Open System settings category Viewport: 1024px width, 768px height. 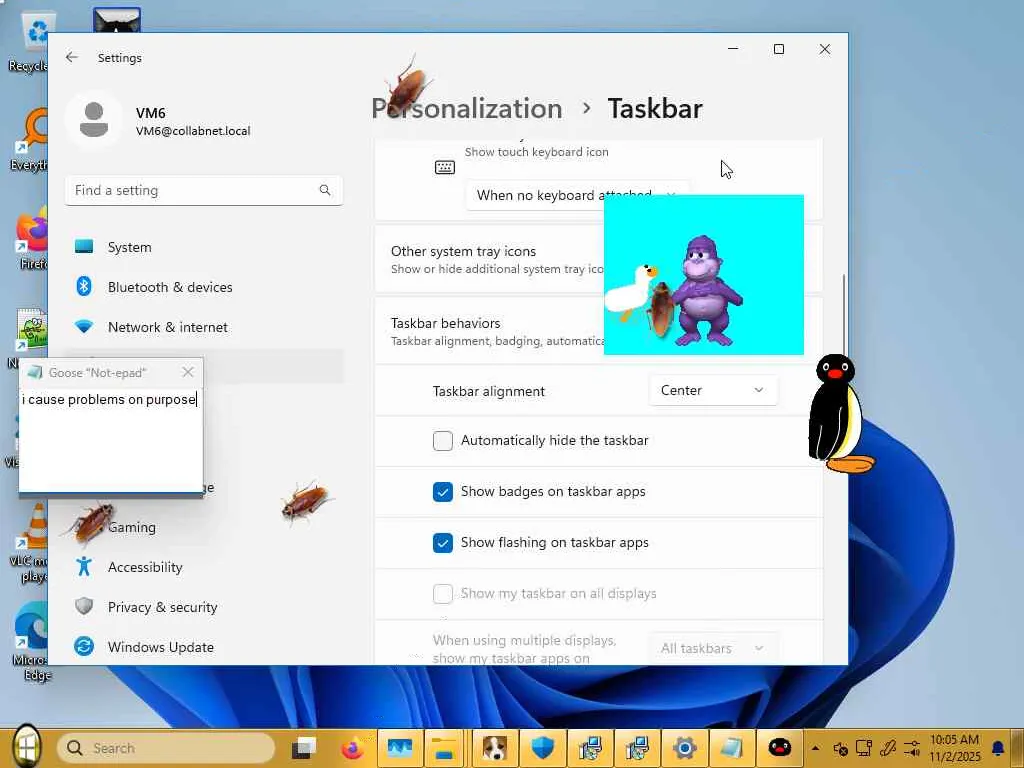pos(204,248)
